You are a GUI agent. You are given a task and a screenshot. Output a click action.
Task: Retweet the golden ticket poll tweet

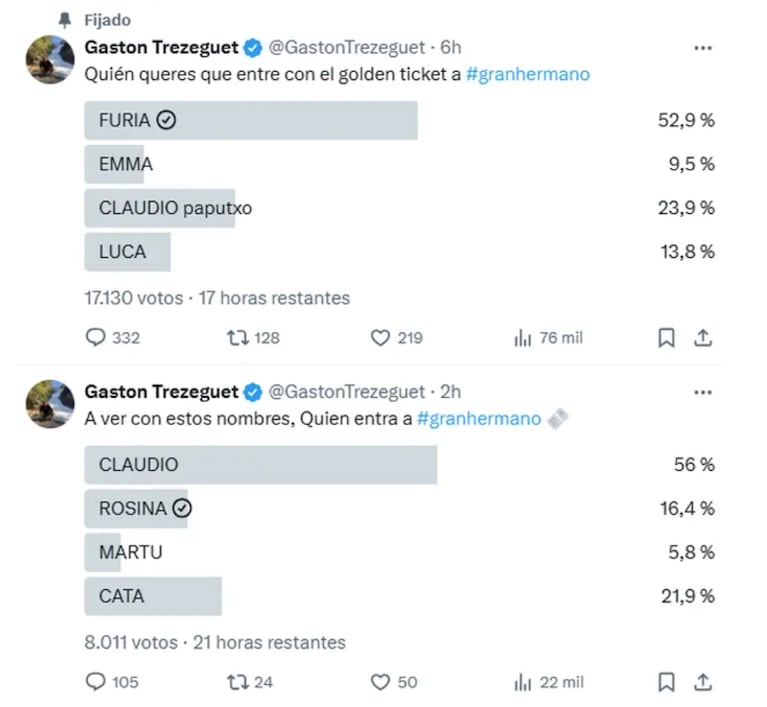tap(237, 338)
